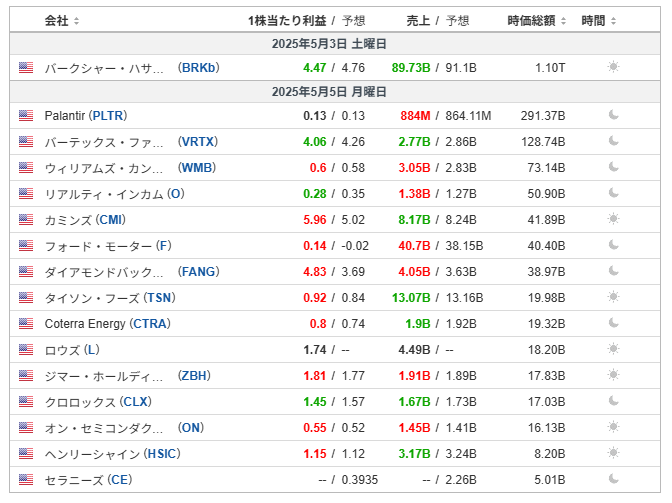Open VRTX ticker link
The width and height of the screenshot is (672, 503).
[198, 142]
